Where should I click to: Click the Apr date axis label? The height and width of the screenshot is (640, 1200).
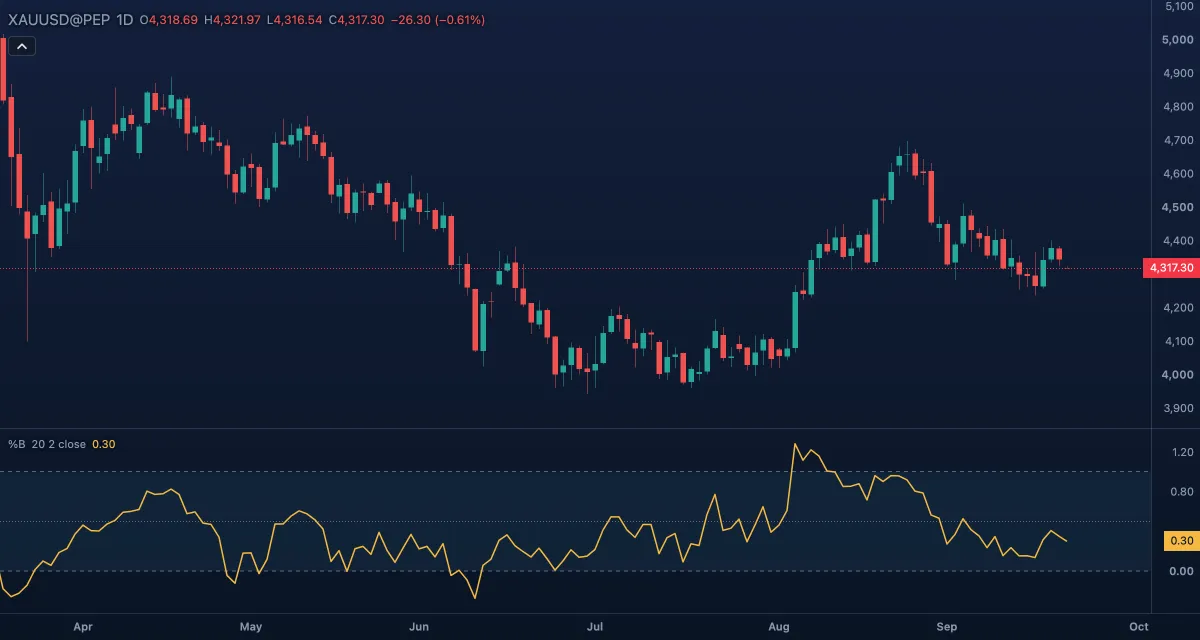click(83, 627)
